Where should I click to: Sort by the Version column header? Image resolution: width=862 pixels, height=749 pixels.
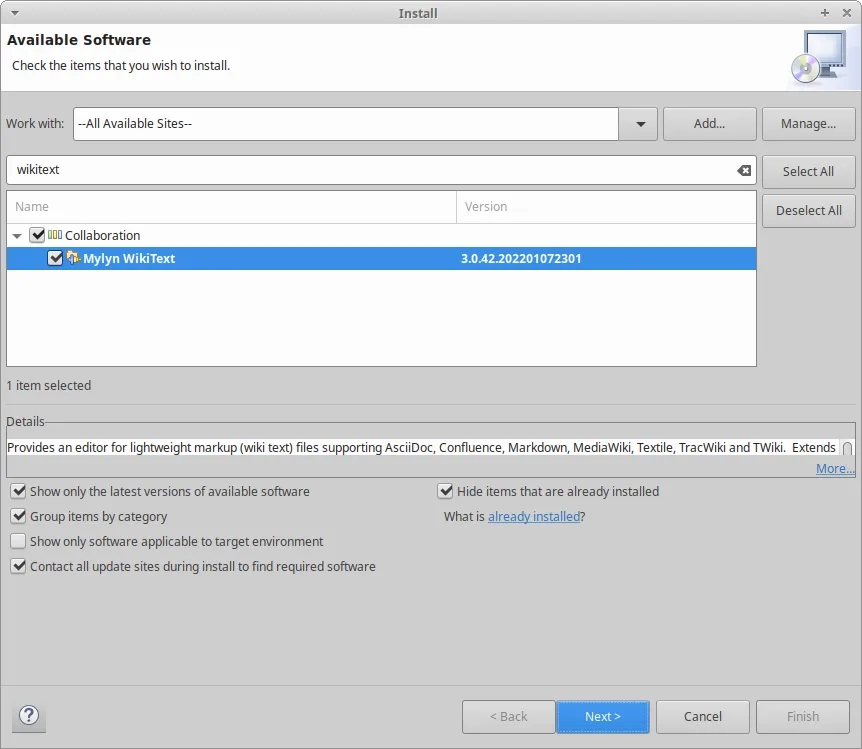(606, 207)
